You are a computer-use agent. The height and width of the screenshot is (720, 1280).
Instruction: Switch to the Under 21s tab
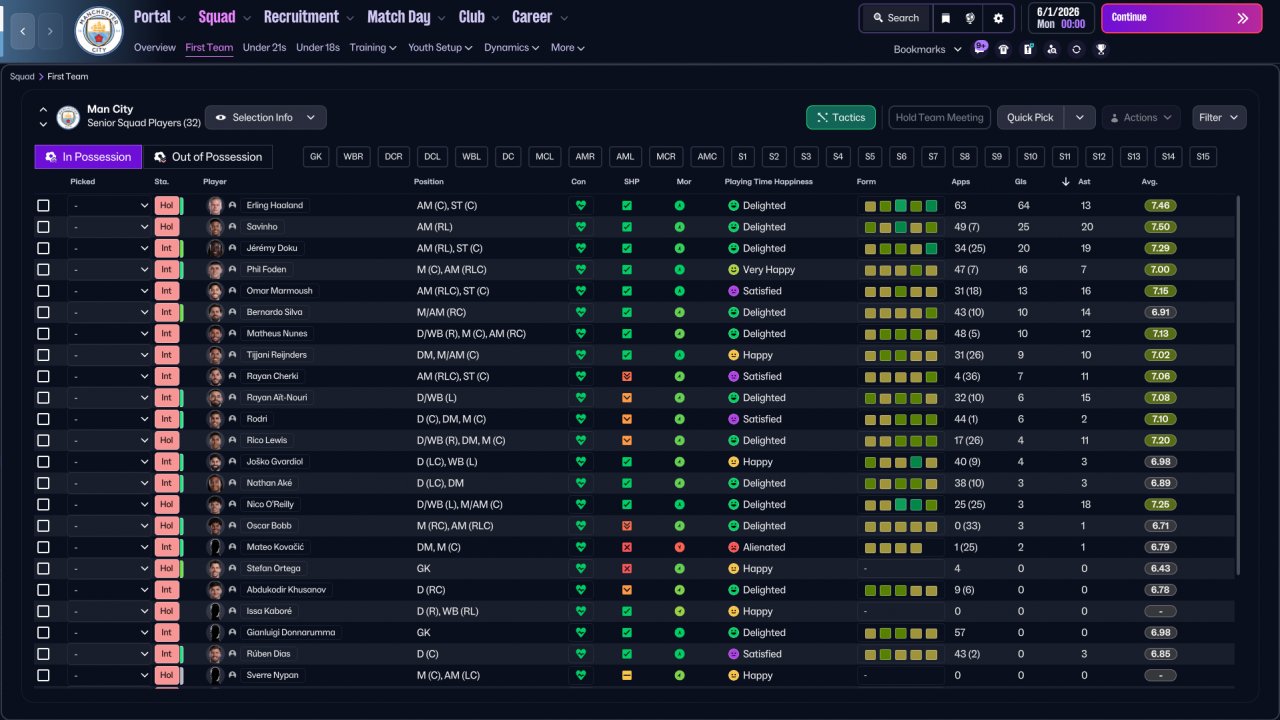(264, 48)
